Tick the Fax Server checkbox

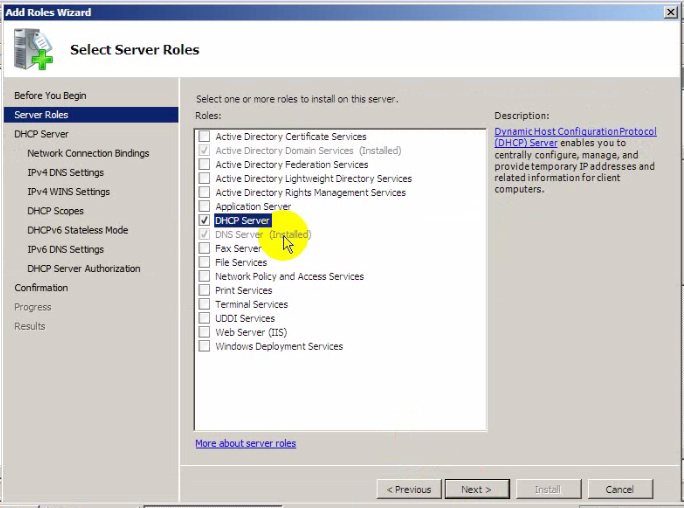204,248
